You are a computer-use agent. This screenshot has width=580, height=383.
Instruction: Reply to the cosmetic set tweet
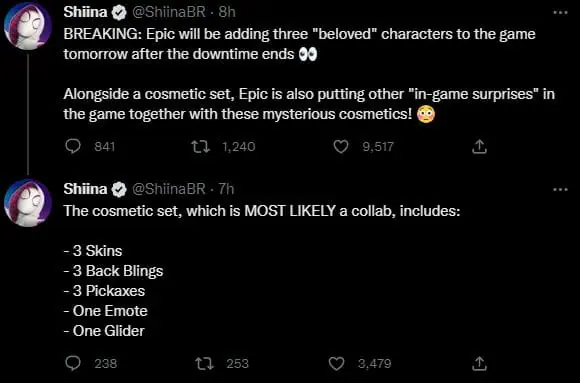[x=73, y=363]
